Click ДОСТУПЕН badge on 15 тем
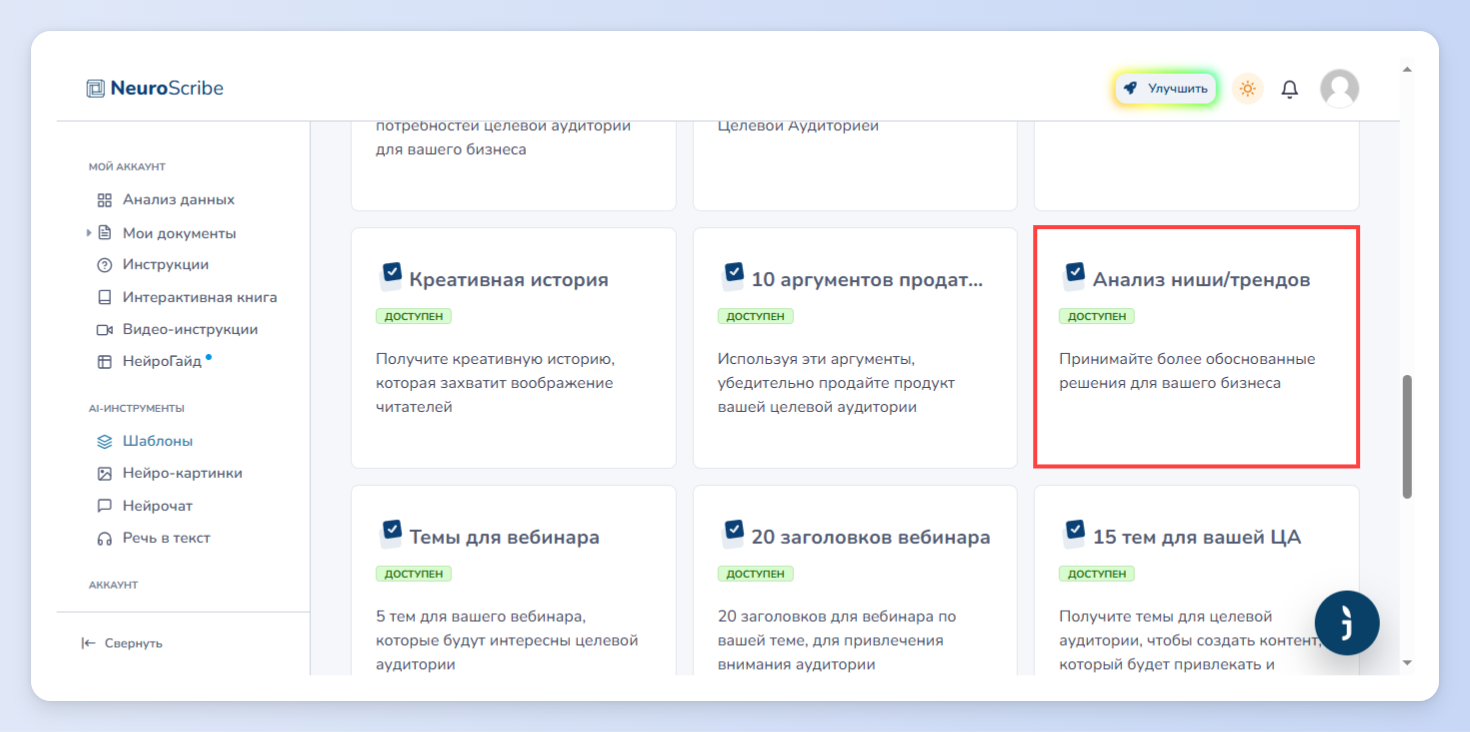Image resolution: width=1470 pixels, height=732 pixels. (x=1097, y=574)
